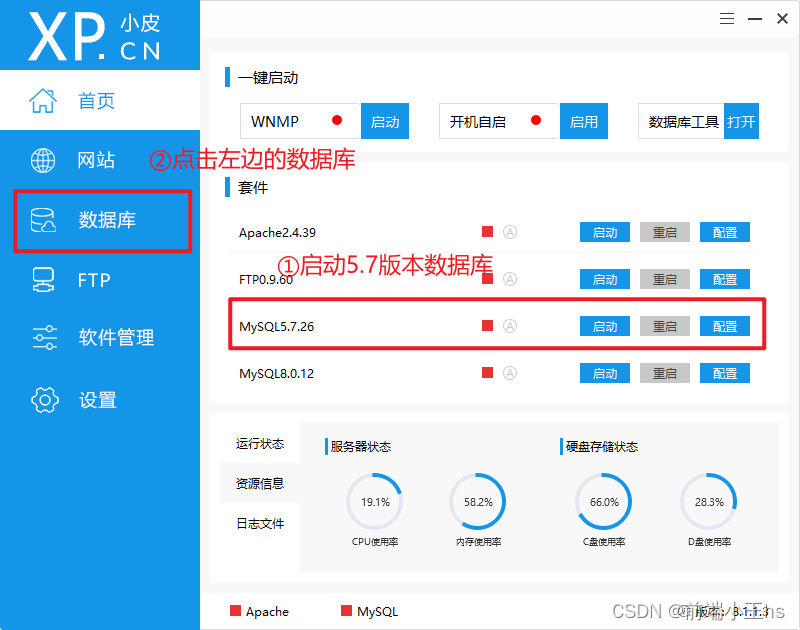Click the 一键启动 heading
The image size is (800, 630).
click(268, 78)
